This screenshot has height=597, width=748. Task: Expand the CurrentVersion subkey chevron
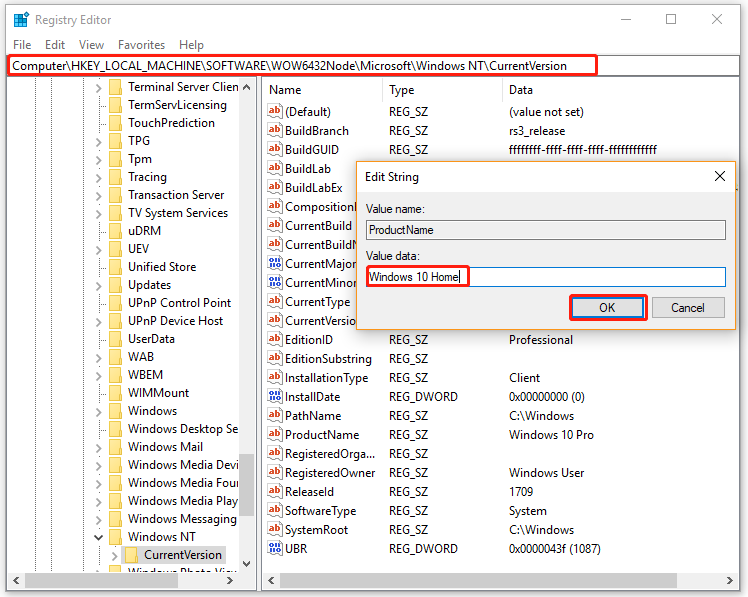[114, 555]
